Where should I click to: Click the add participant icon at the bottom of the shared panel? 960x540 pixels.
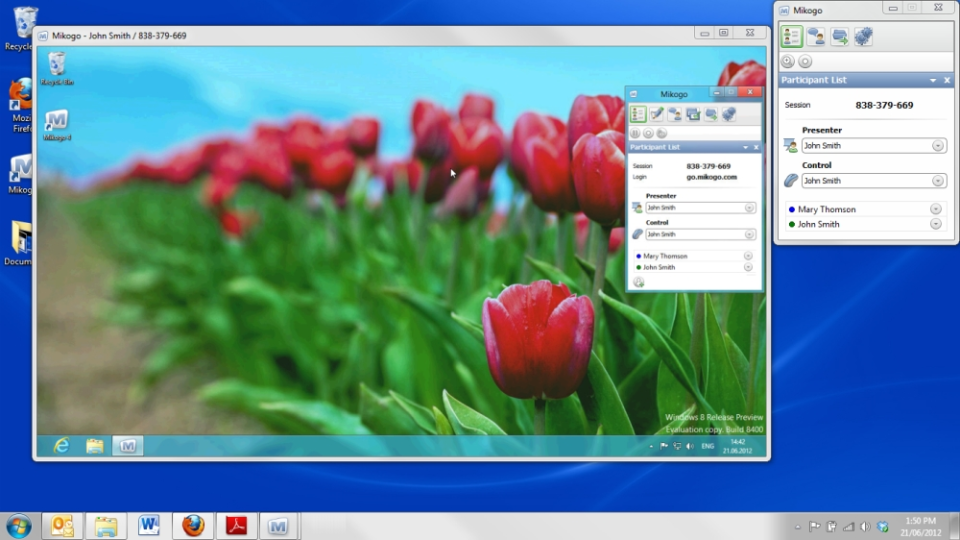[639, 282]
